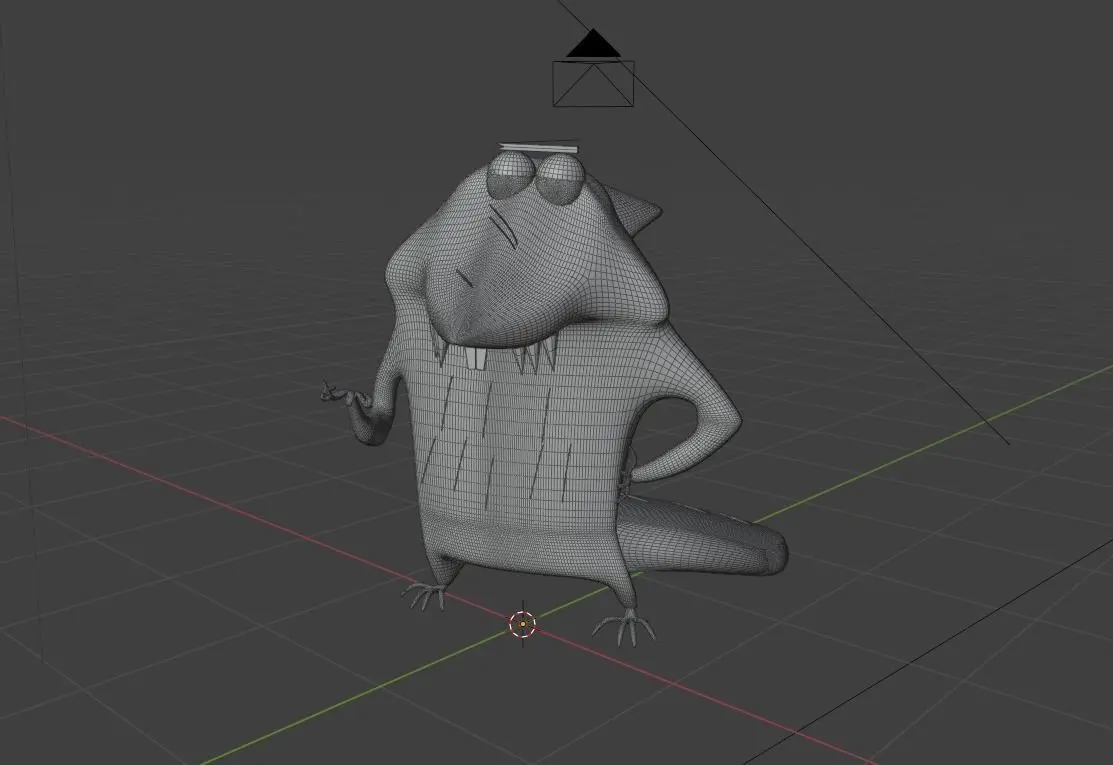Select the flat eyebrow plane above the eyes

539,148
